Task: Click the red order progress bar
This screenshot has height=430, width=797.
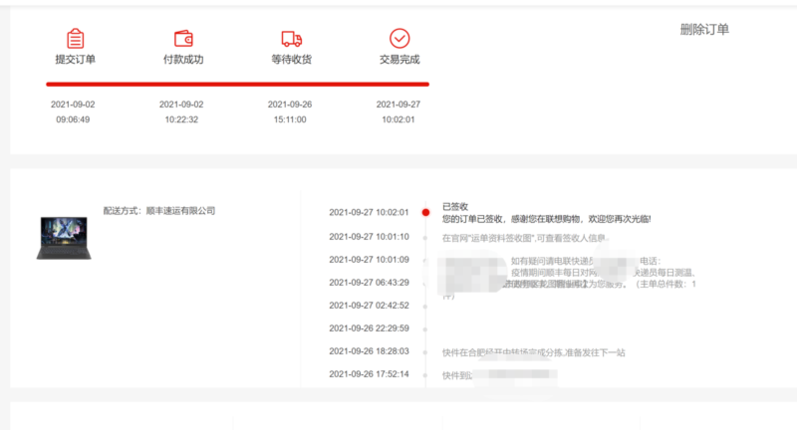Action: click(237, 85)
